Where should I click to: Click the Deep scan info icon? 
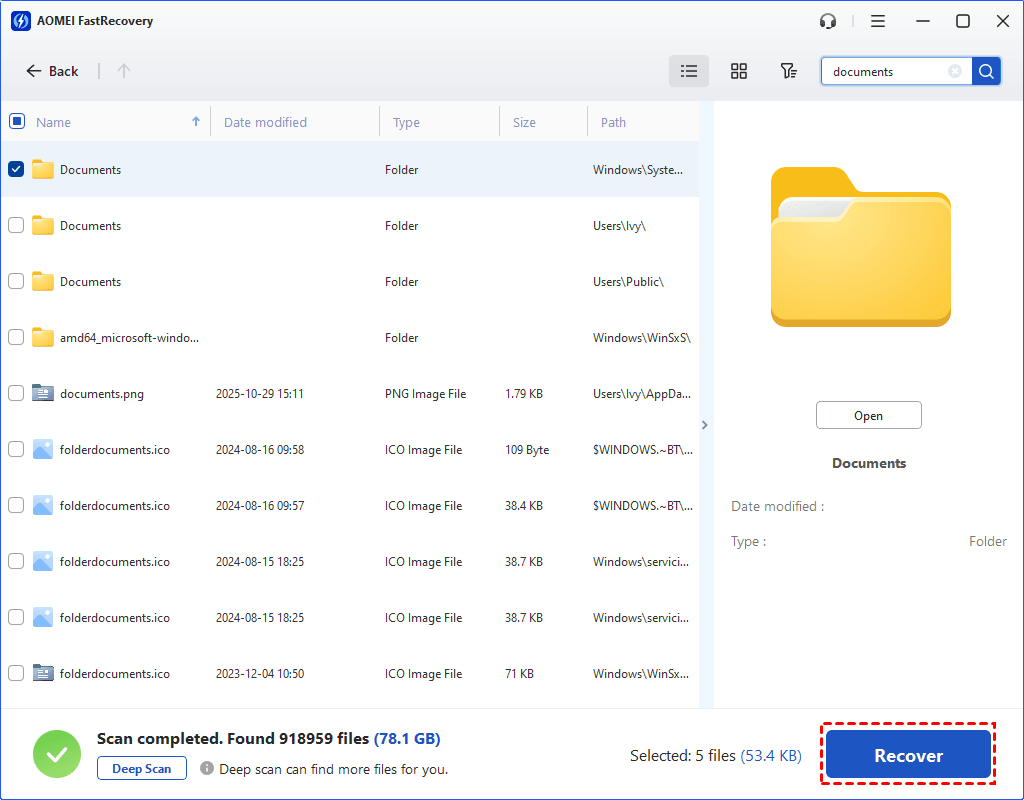pyautogui.click(x=207, y=769)
